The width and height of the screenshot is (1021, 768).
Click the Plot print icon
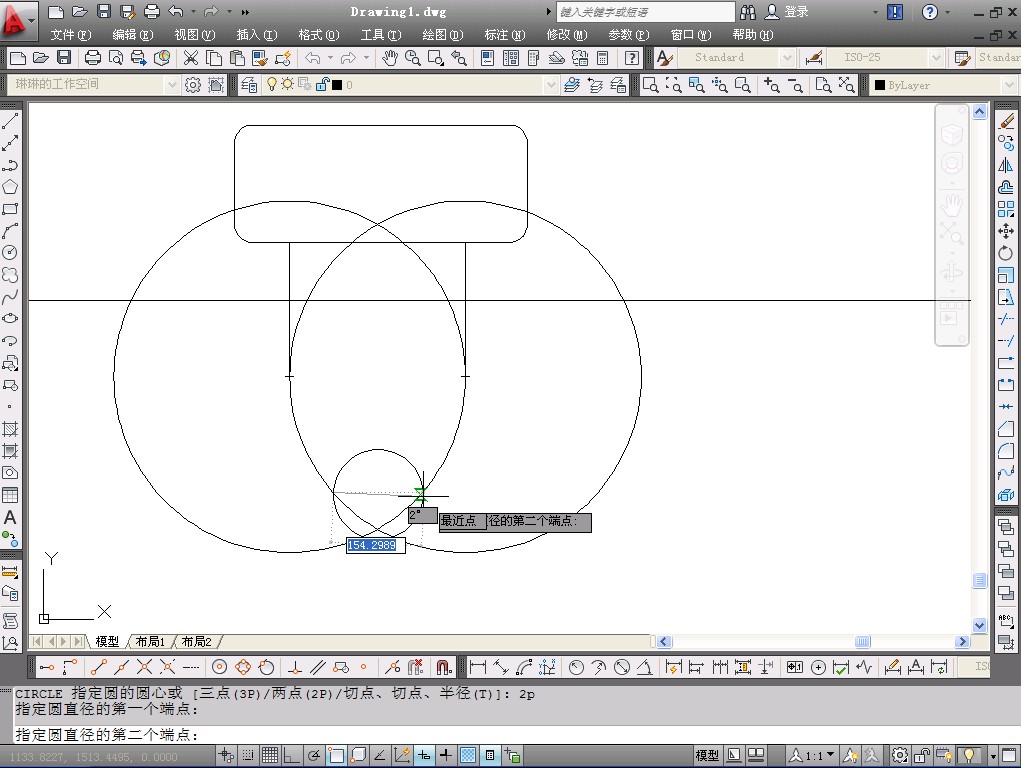pos(92,58)
